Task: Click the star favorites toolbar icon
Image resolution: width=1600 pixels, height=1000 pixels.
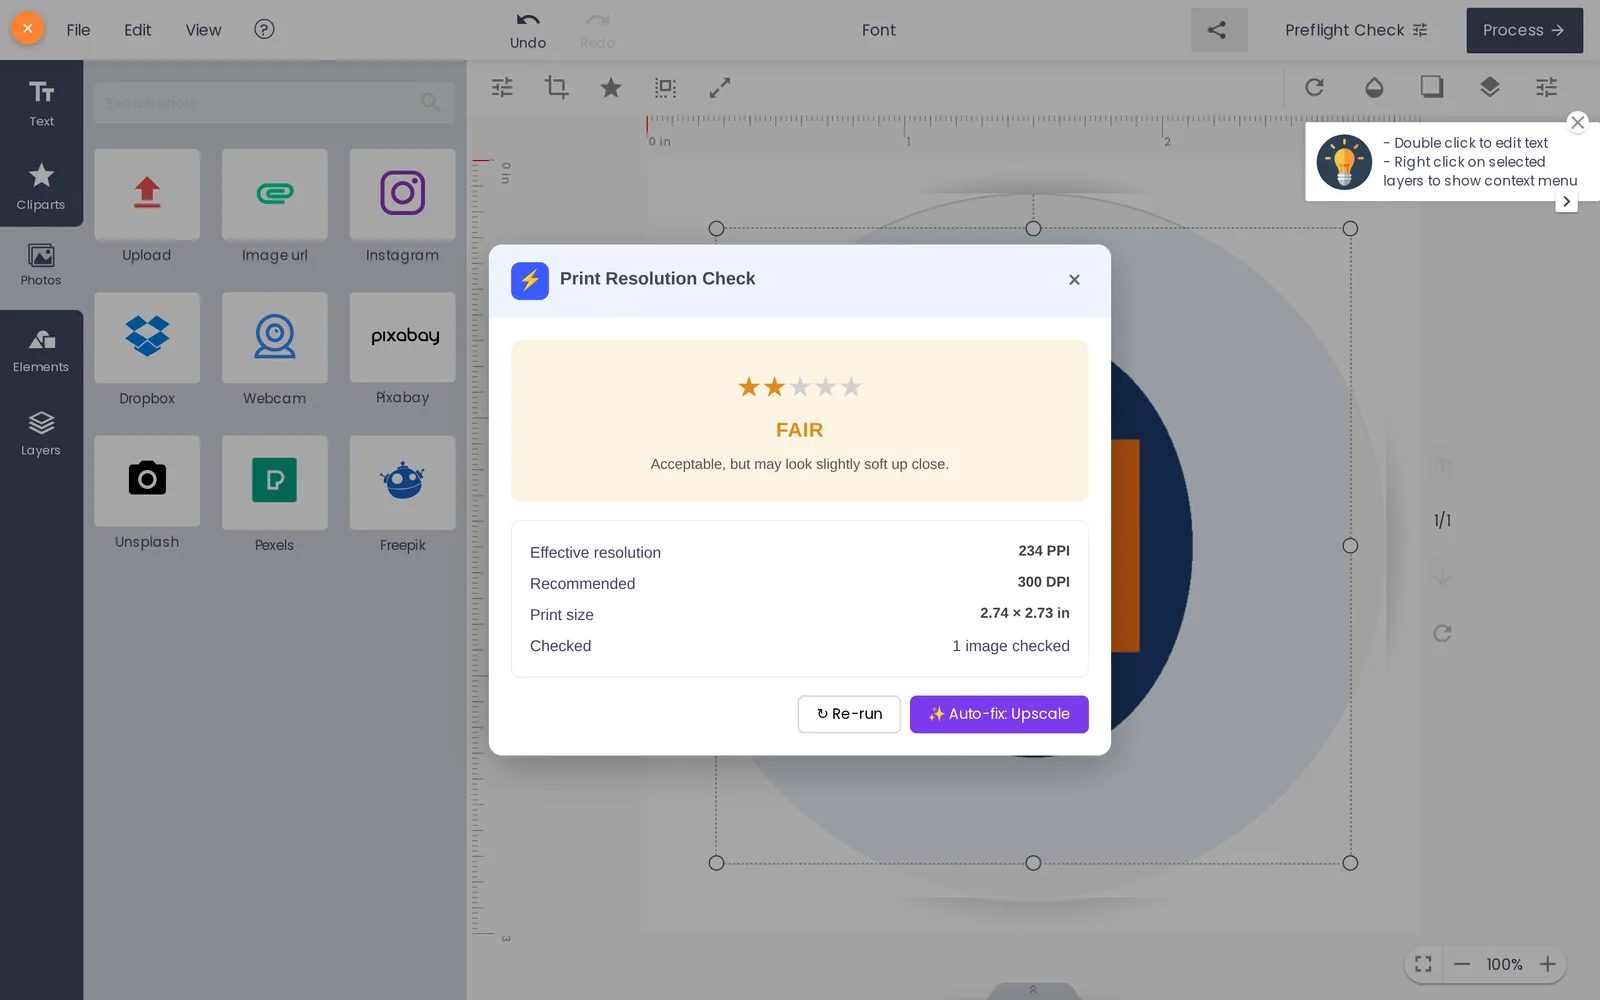Action: click(x=611, y=88)
